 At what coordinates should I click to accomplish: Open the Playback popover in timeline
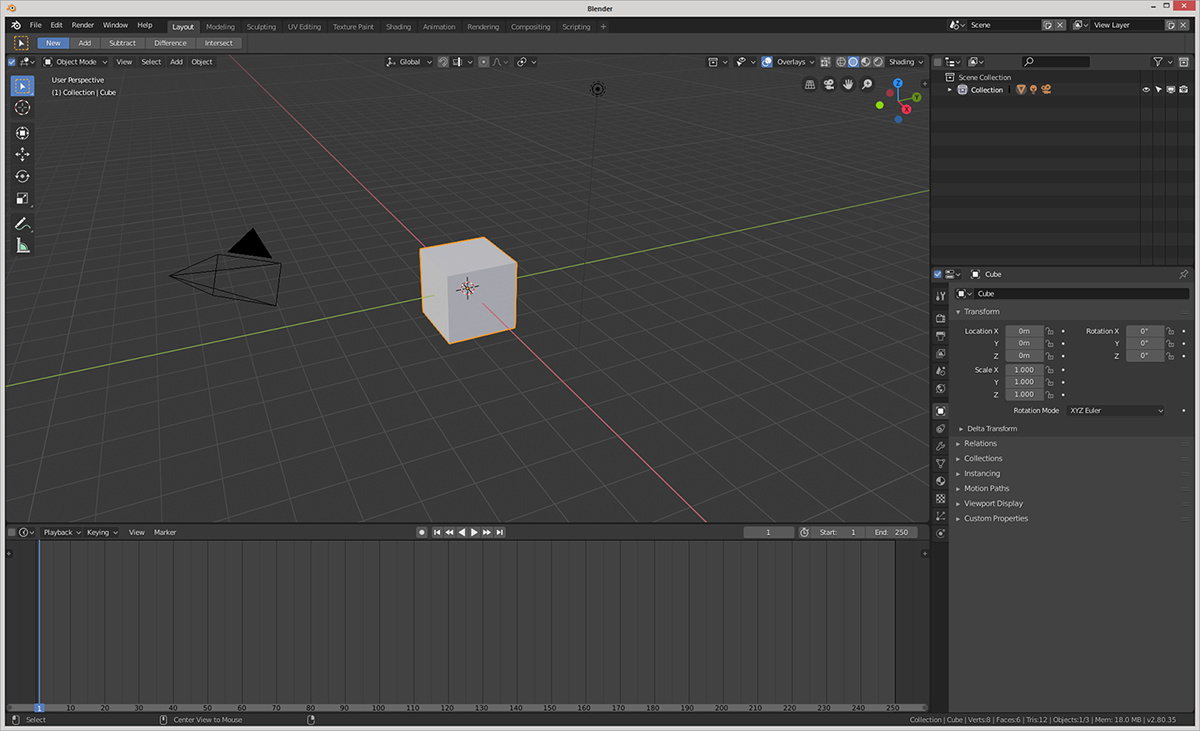[x=61, y=532]
